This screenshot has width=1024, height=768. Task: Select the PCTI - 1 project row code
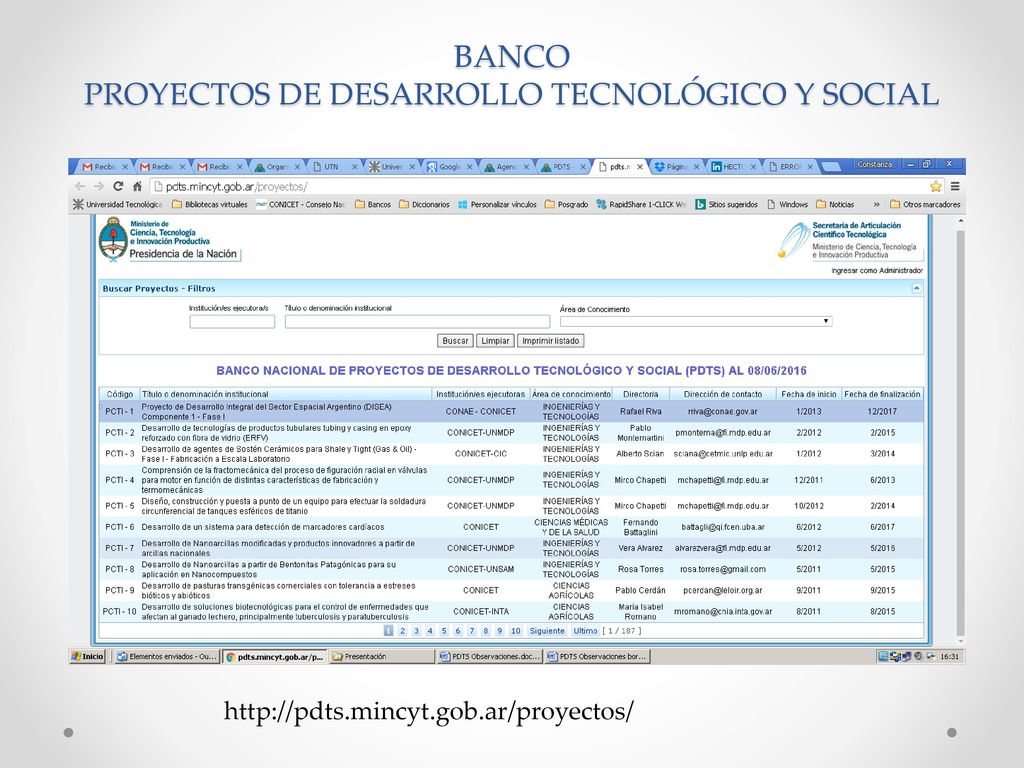tap(120, 411)
